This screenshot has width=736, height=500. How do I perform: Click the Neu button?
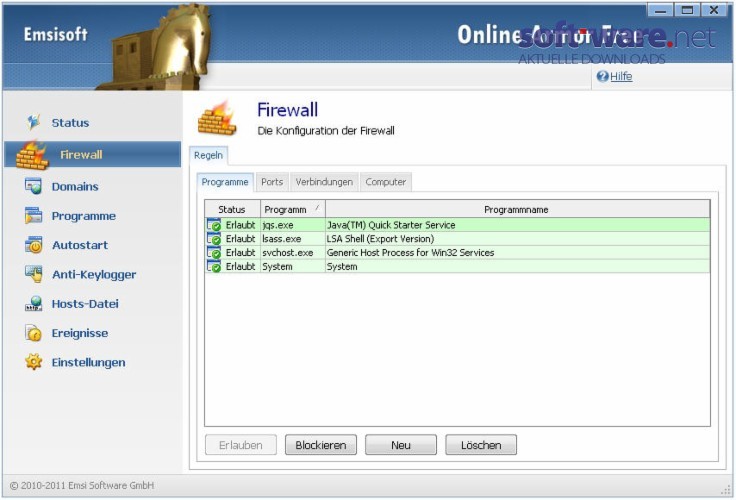pos(401,445)
